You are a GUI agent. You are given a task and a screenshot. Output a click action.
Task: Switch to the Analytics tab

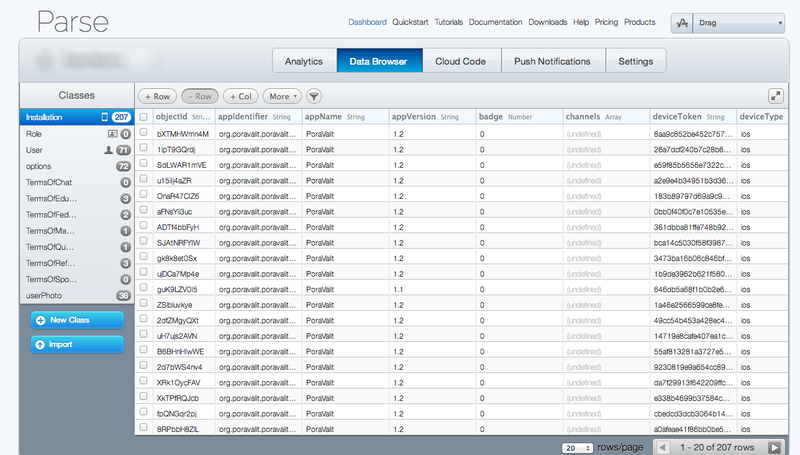304,61
